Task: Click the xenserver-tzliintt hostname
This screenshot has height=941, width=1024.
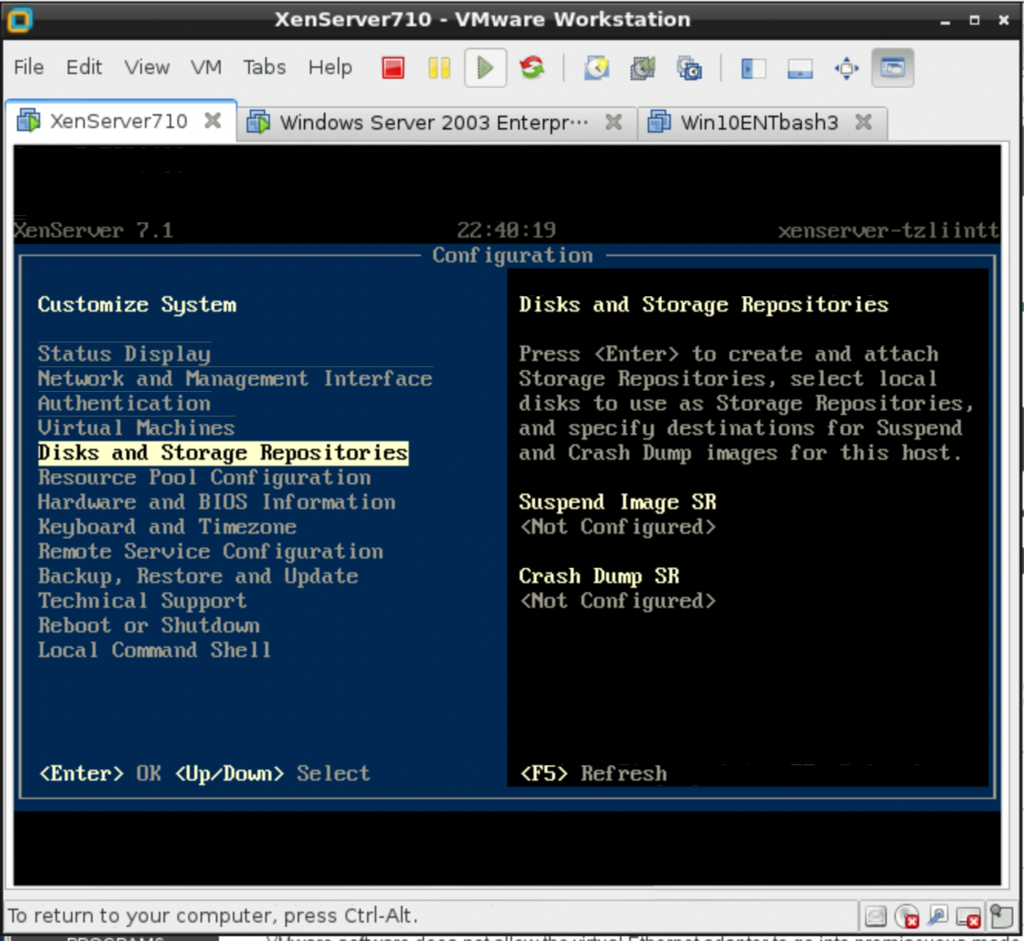Action: point(888,231)
